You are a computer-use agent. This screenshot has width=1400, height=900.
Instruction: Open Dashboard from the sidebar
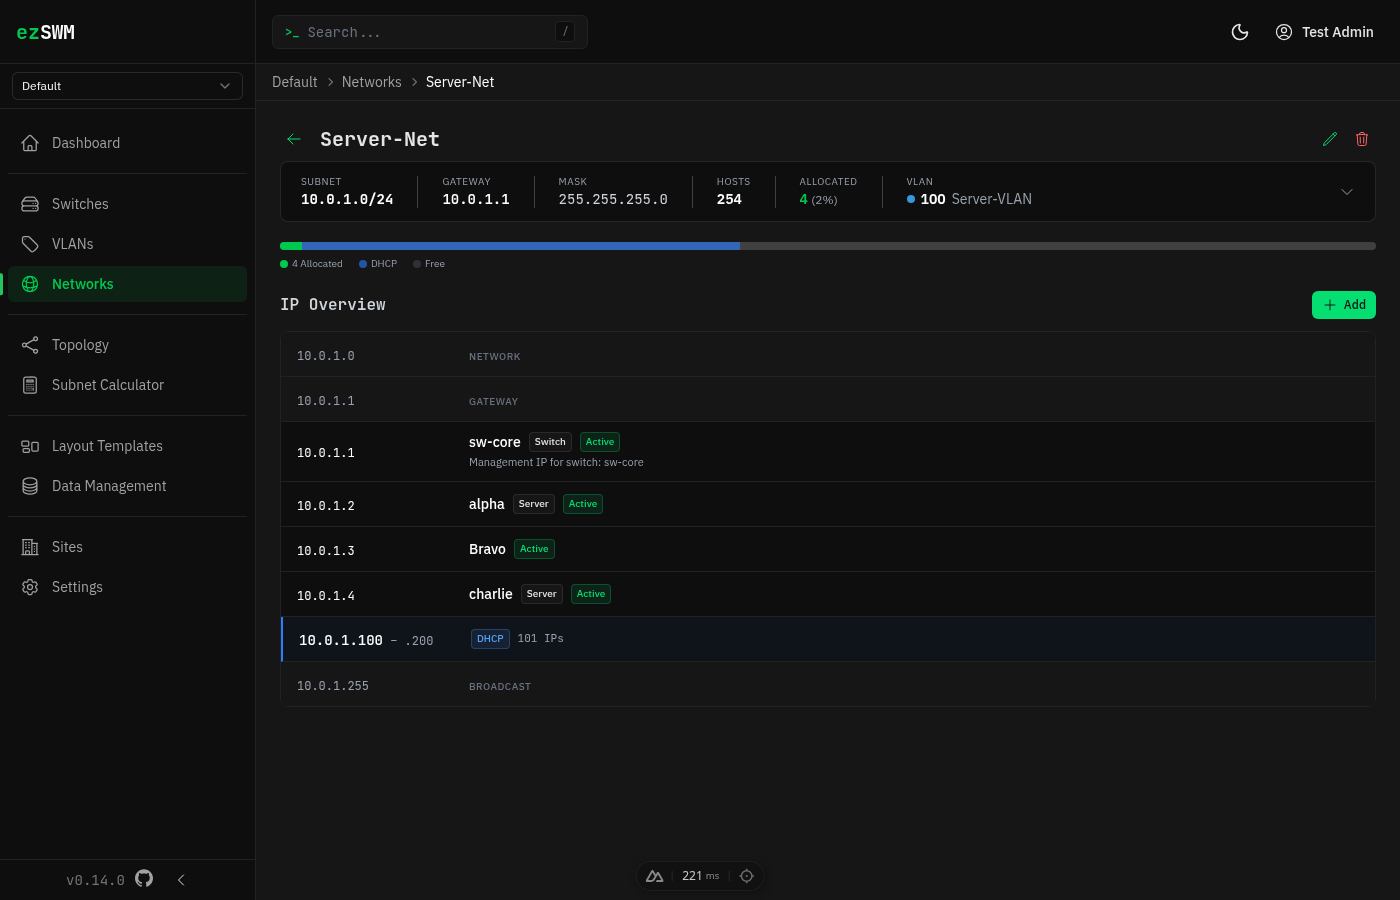(127, 143)
